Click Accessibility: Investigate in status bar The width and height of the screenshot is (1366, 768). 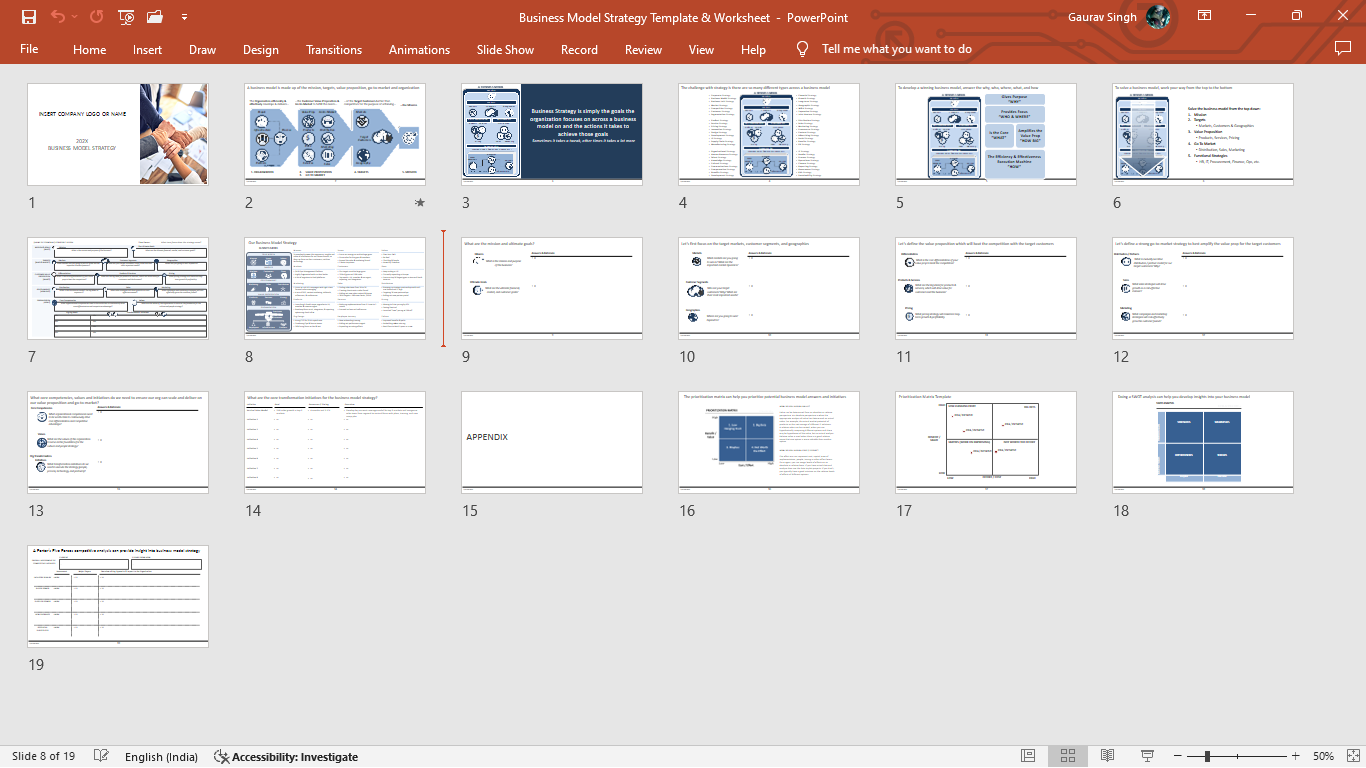pos(286,757)
